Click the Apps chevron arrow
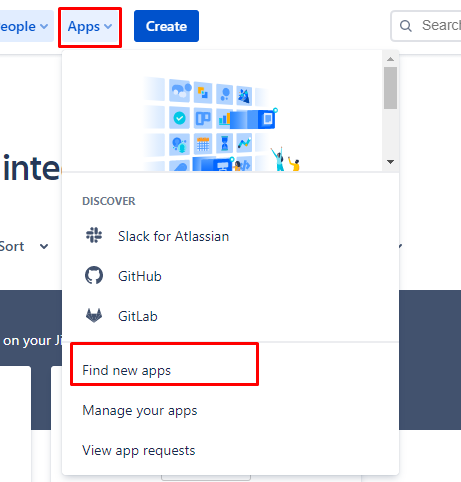 [108, 26]
